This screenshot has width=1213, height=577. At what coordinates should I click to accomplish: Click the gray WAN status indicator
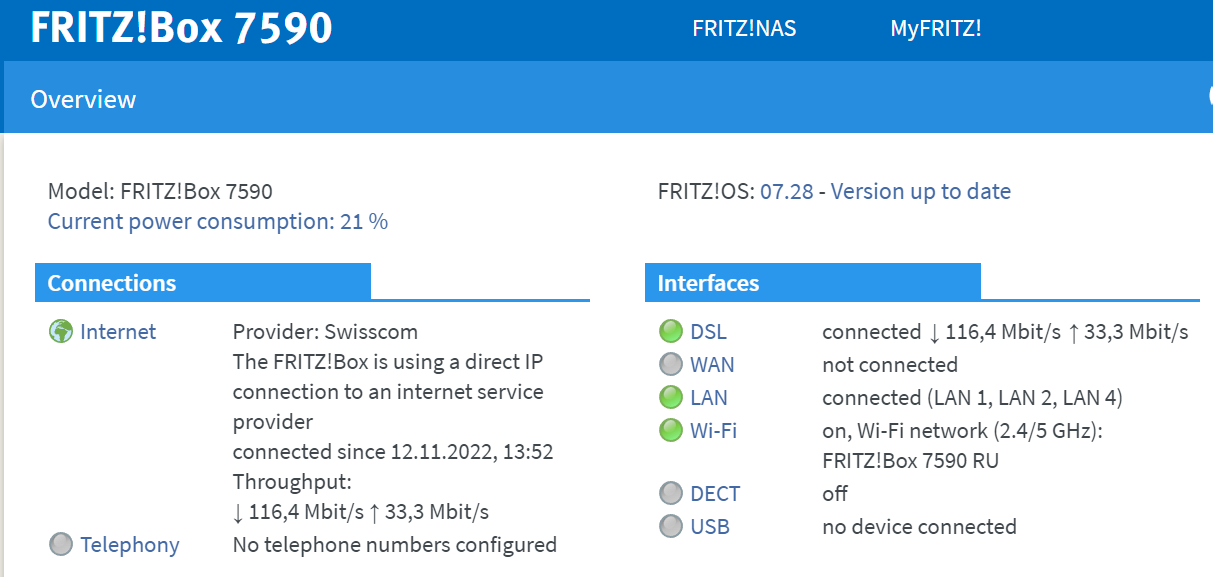[670, 364]
